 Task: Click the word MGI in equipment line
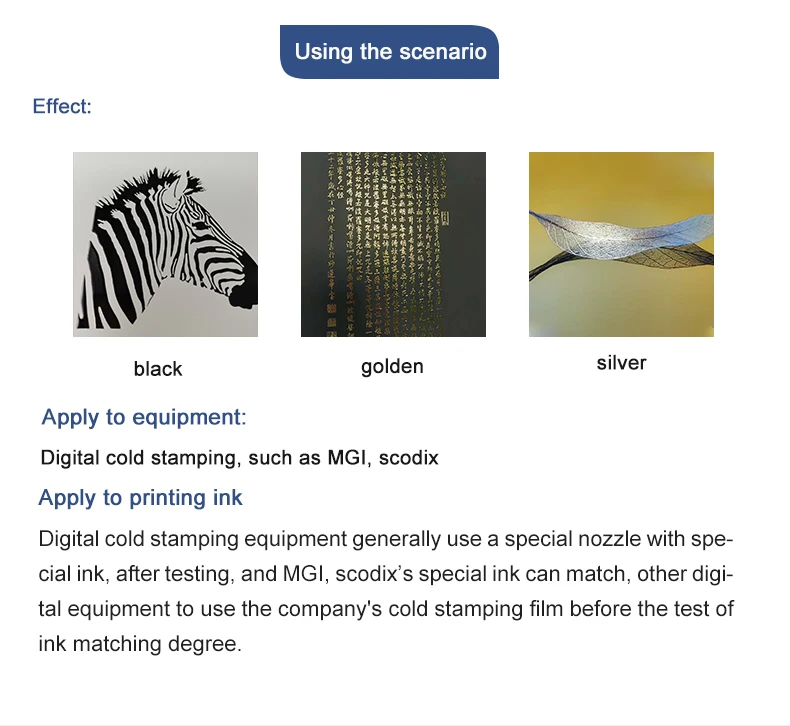[349, 457]
